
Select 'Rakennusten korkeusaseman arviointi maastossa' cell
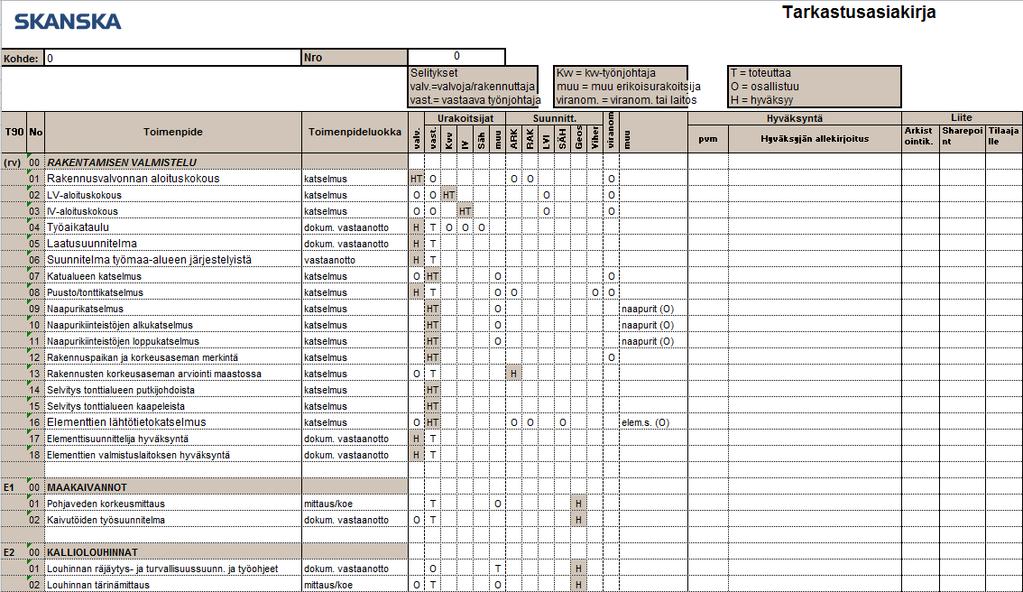click(173, 373)
